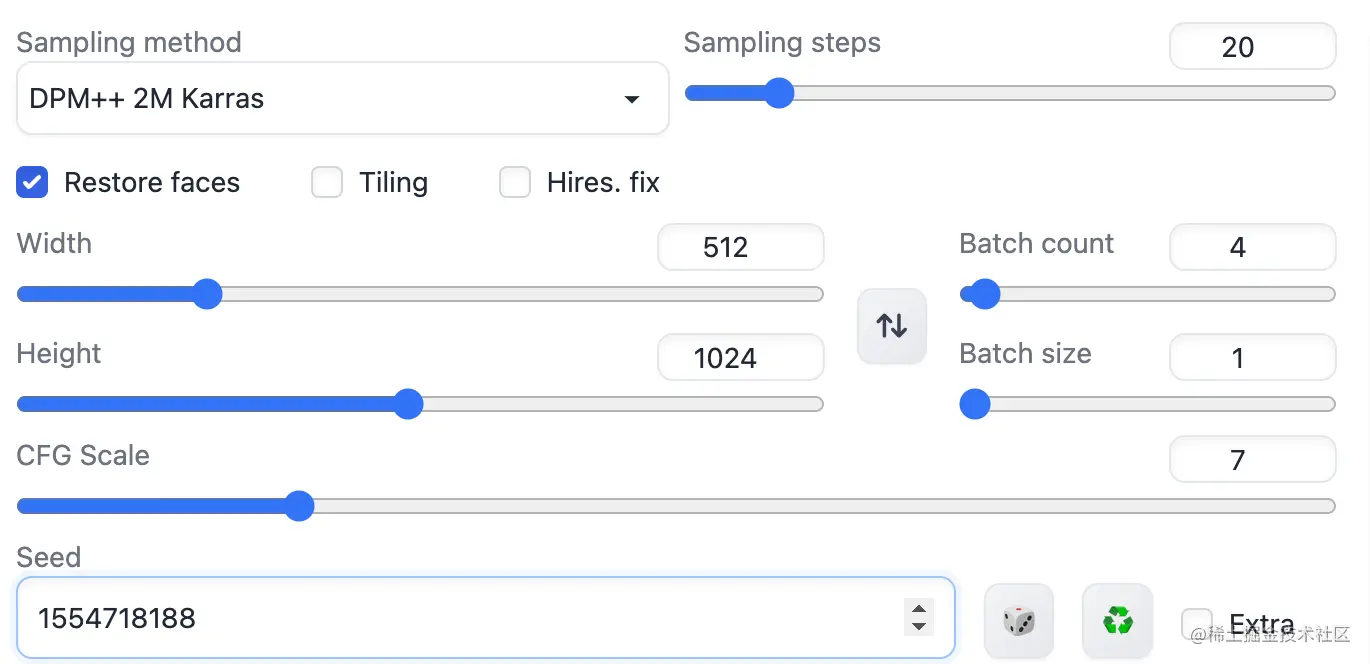
Task: Decrement the seed value with down arrow
Action: (x=918, y=627)
